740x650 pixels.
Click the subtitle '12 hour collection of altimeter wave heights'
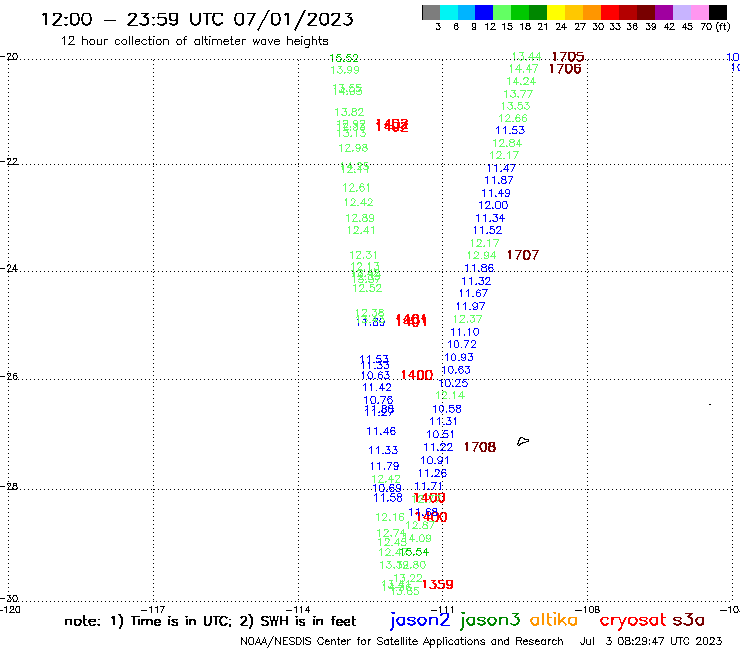pyautogui.click(x=194, y=41)
